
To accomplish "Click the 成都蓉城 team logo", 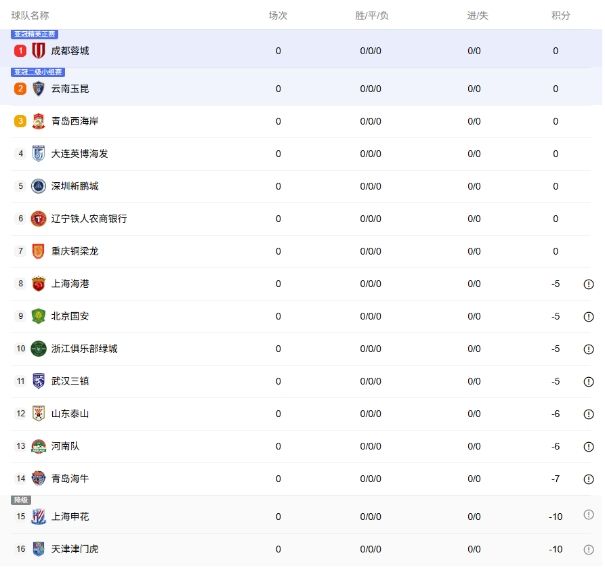I will [x=38, y=50].
